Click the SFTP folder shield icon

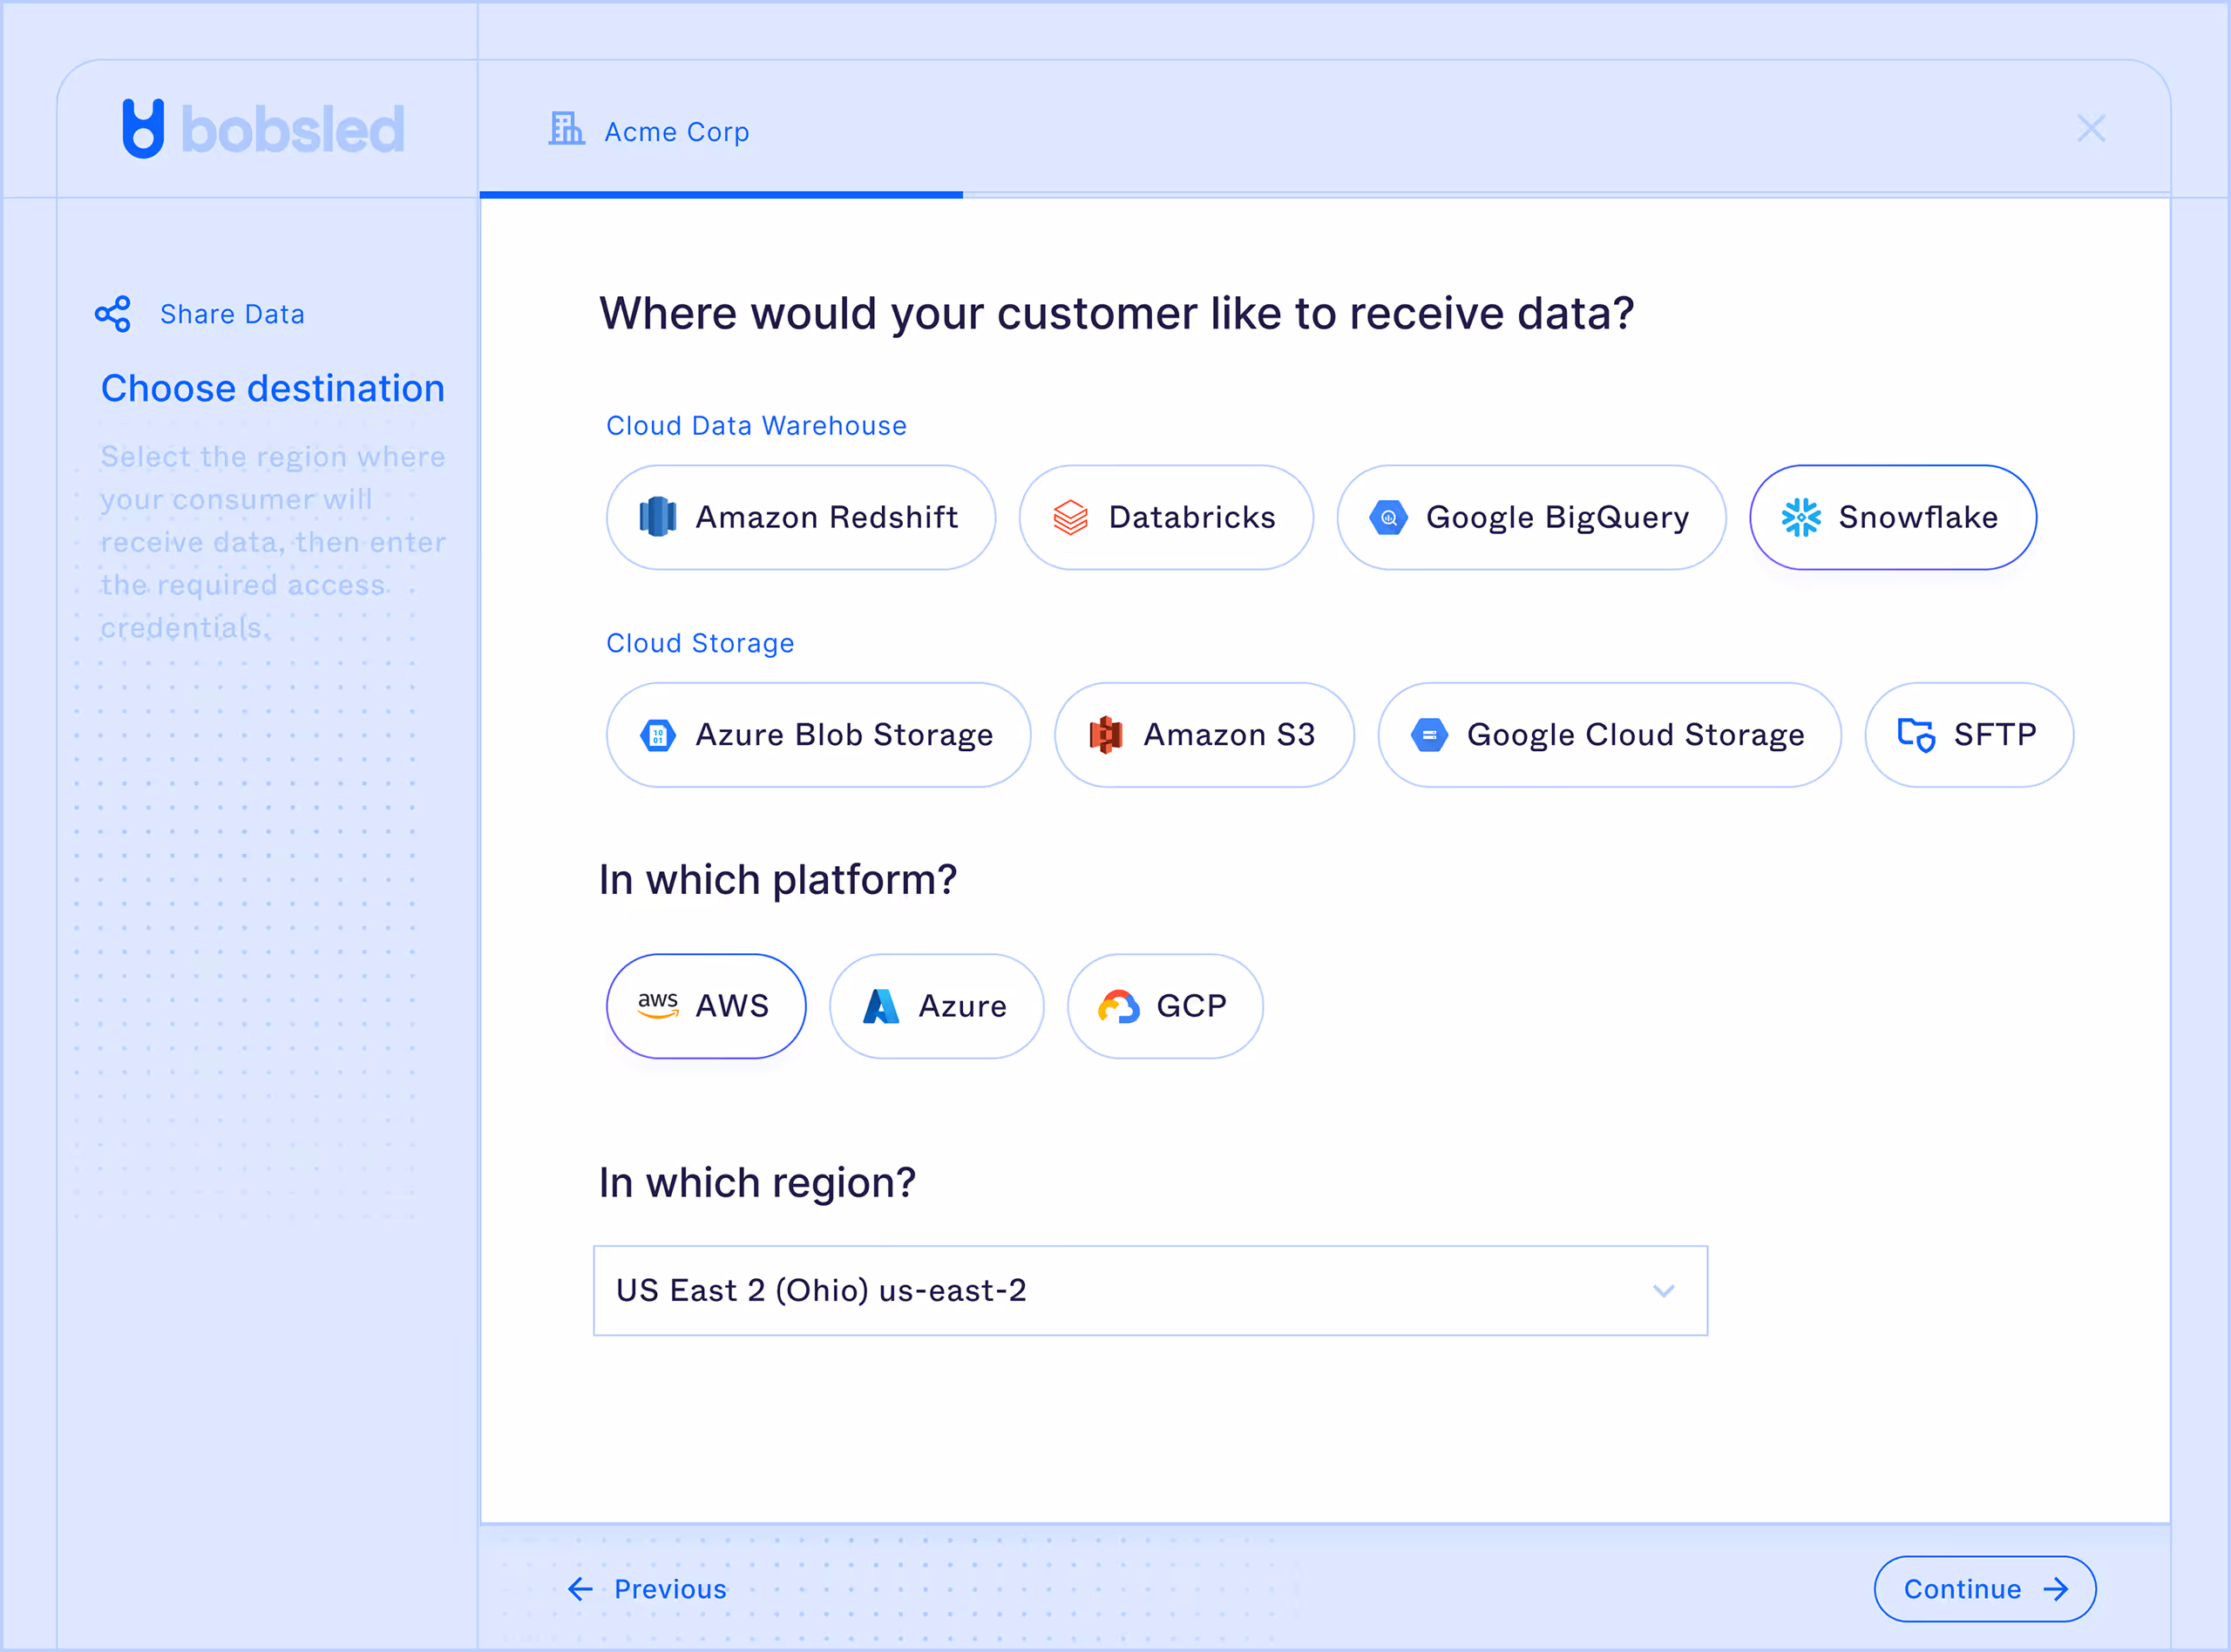(x=1916, y=735)
